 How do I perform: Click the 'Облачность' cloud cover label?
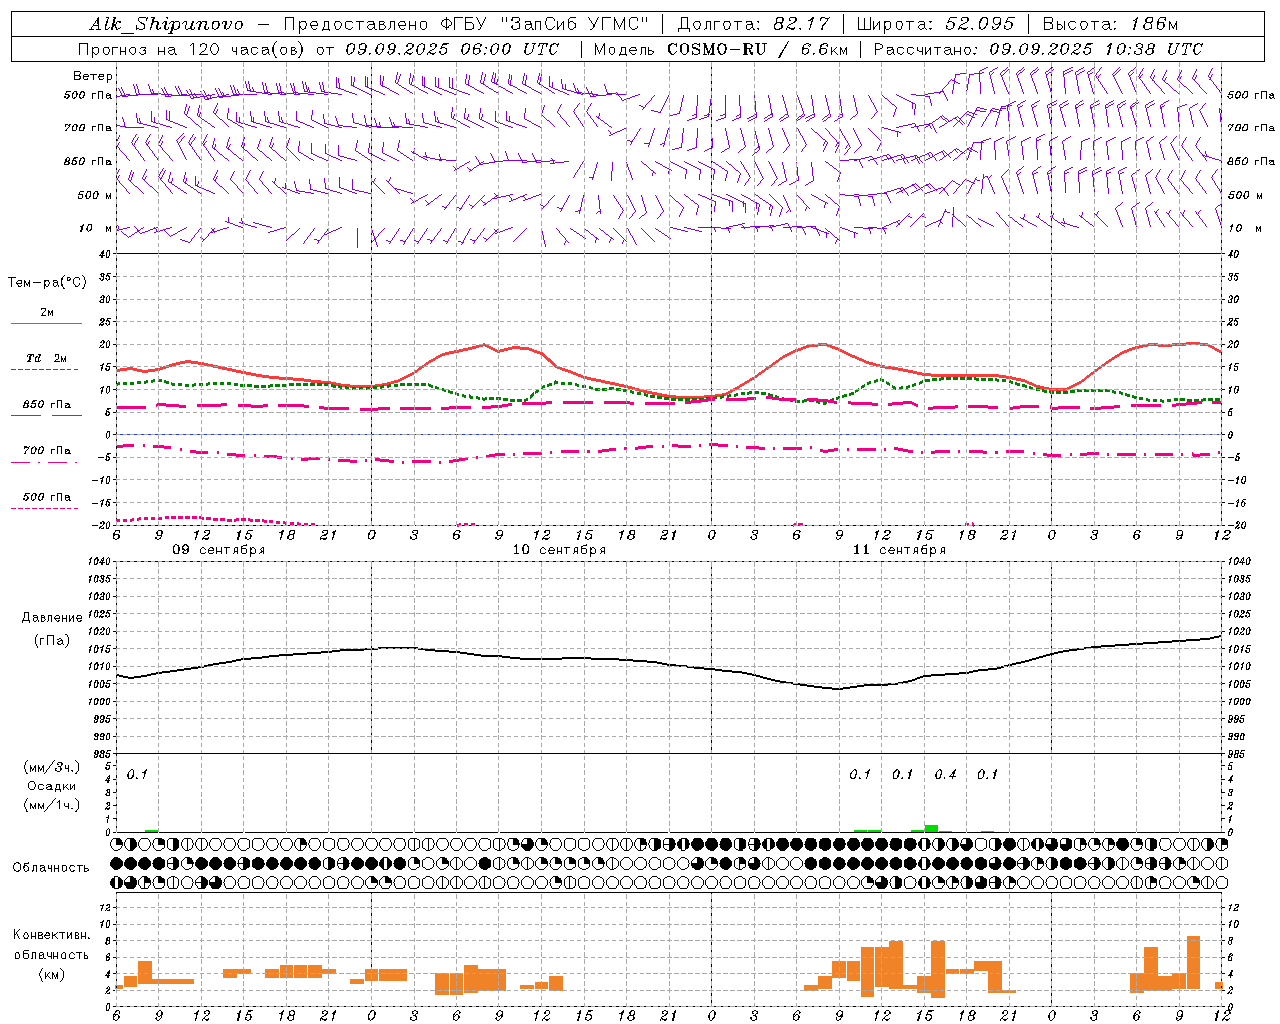point(51,868)
